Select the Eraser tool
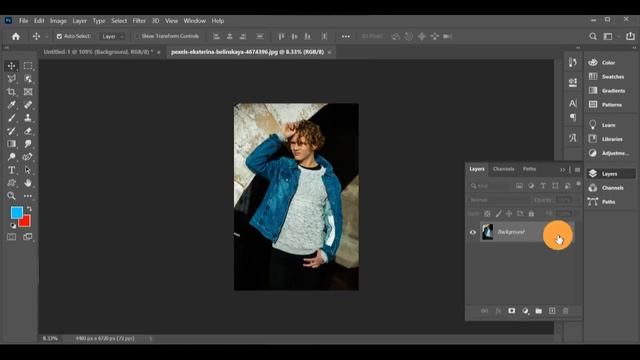 coord(28,131)
